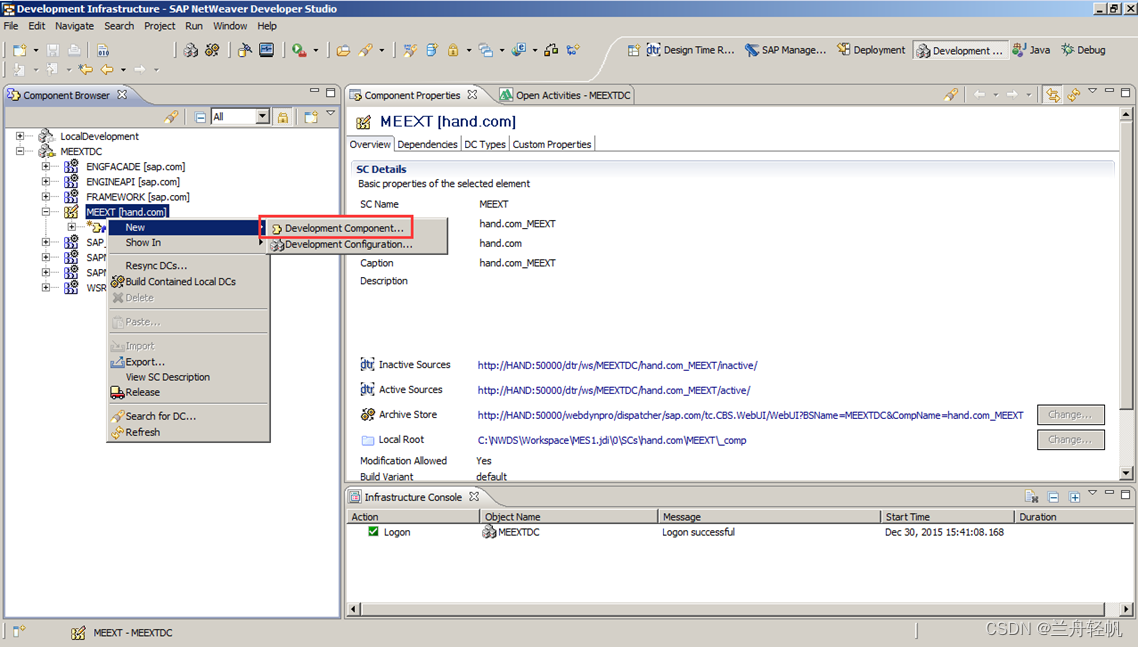The height and width of the screenshot is (647, 1138).
Task: Click the gears build toolbar icon
Action: (x=212, y=50)
